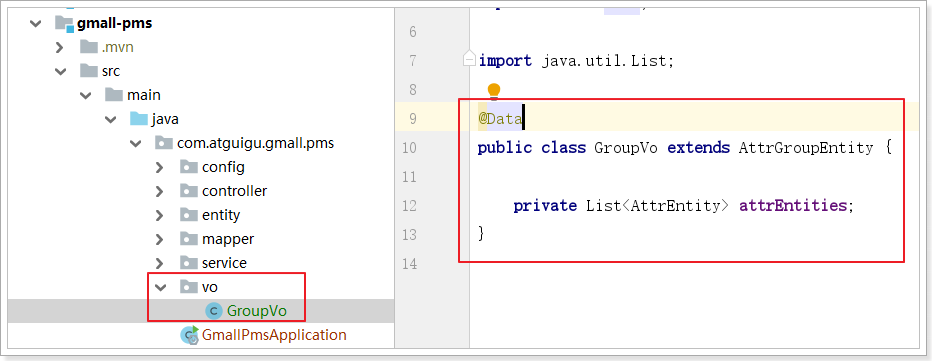Viewport: 932px width, 361px height.
Task: Select the service package label
Action: point(224,263)
